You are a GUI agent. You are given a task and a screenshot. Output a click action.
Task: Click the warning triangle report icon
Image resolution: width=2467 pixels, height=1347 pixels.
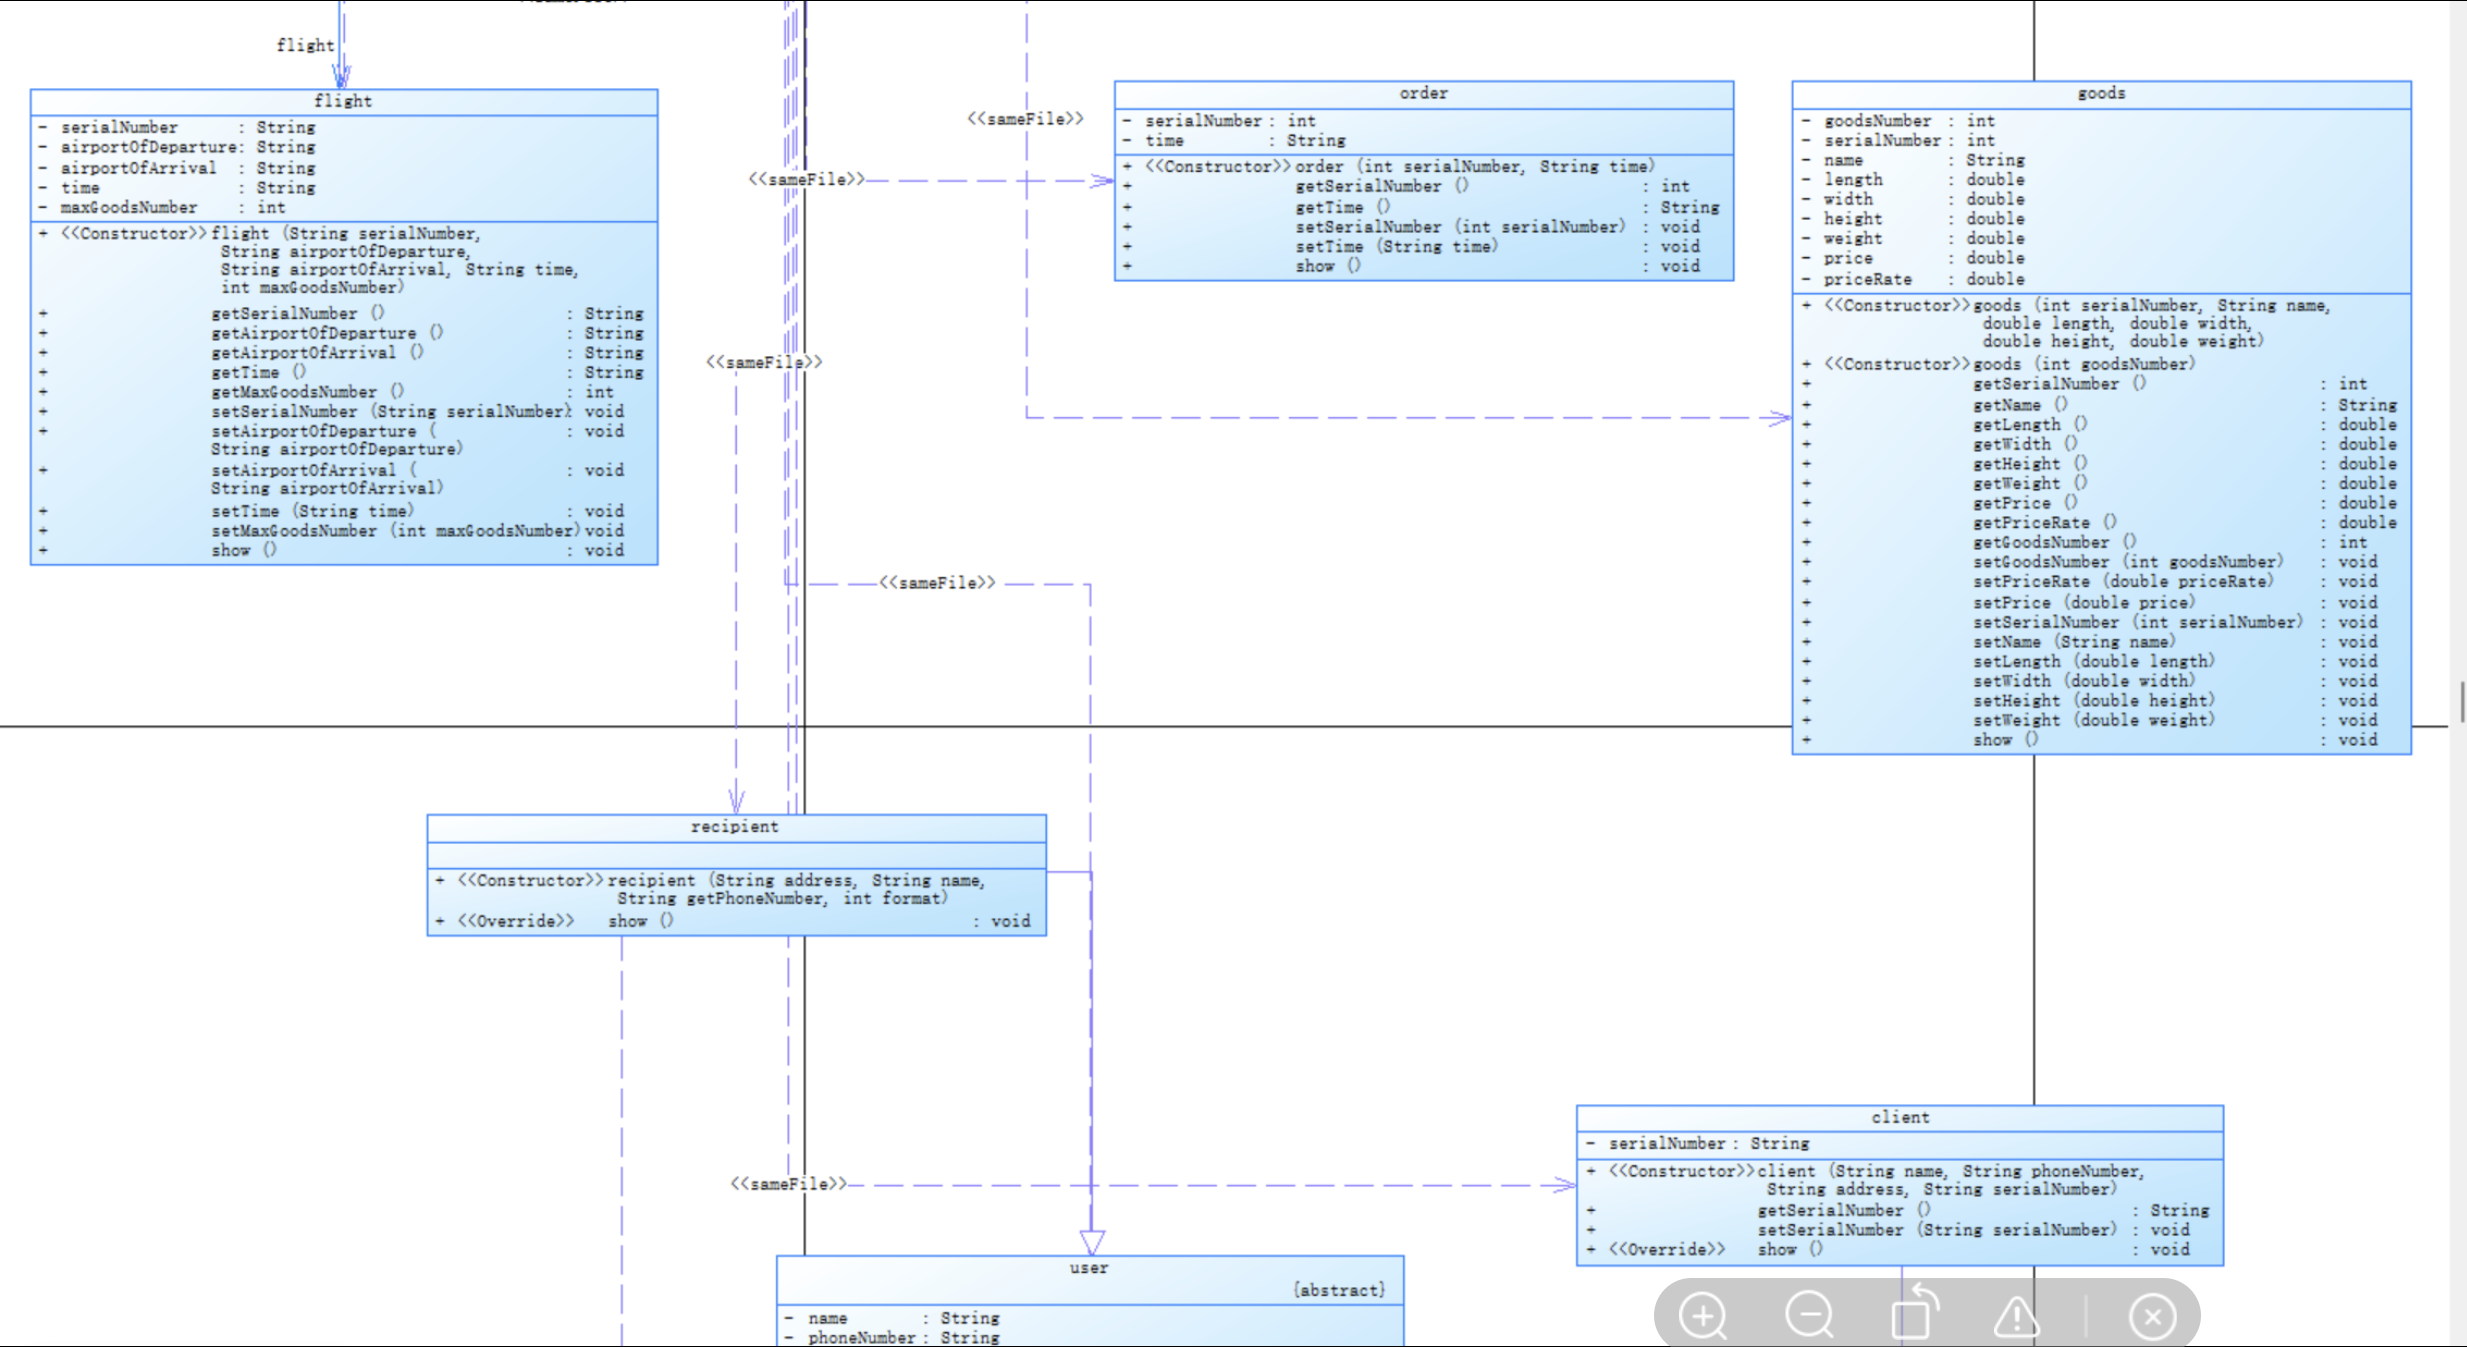point(2017,1316)
